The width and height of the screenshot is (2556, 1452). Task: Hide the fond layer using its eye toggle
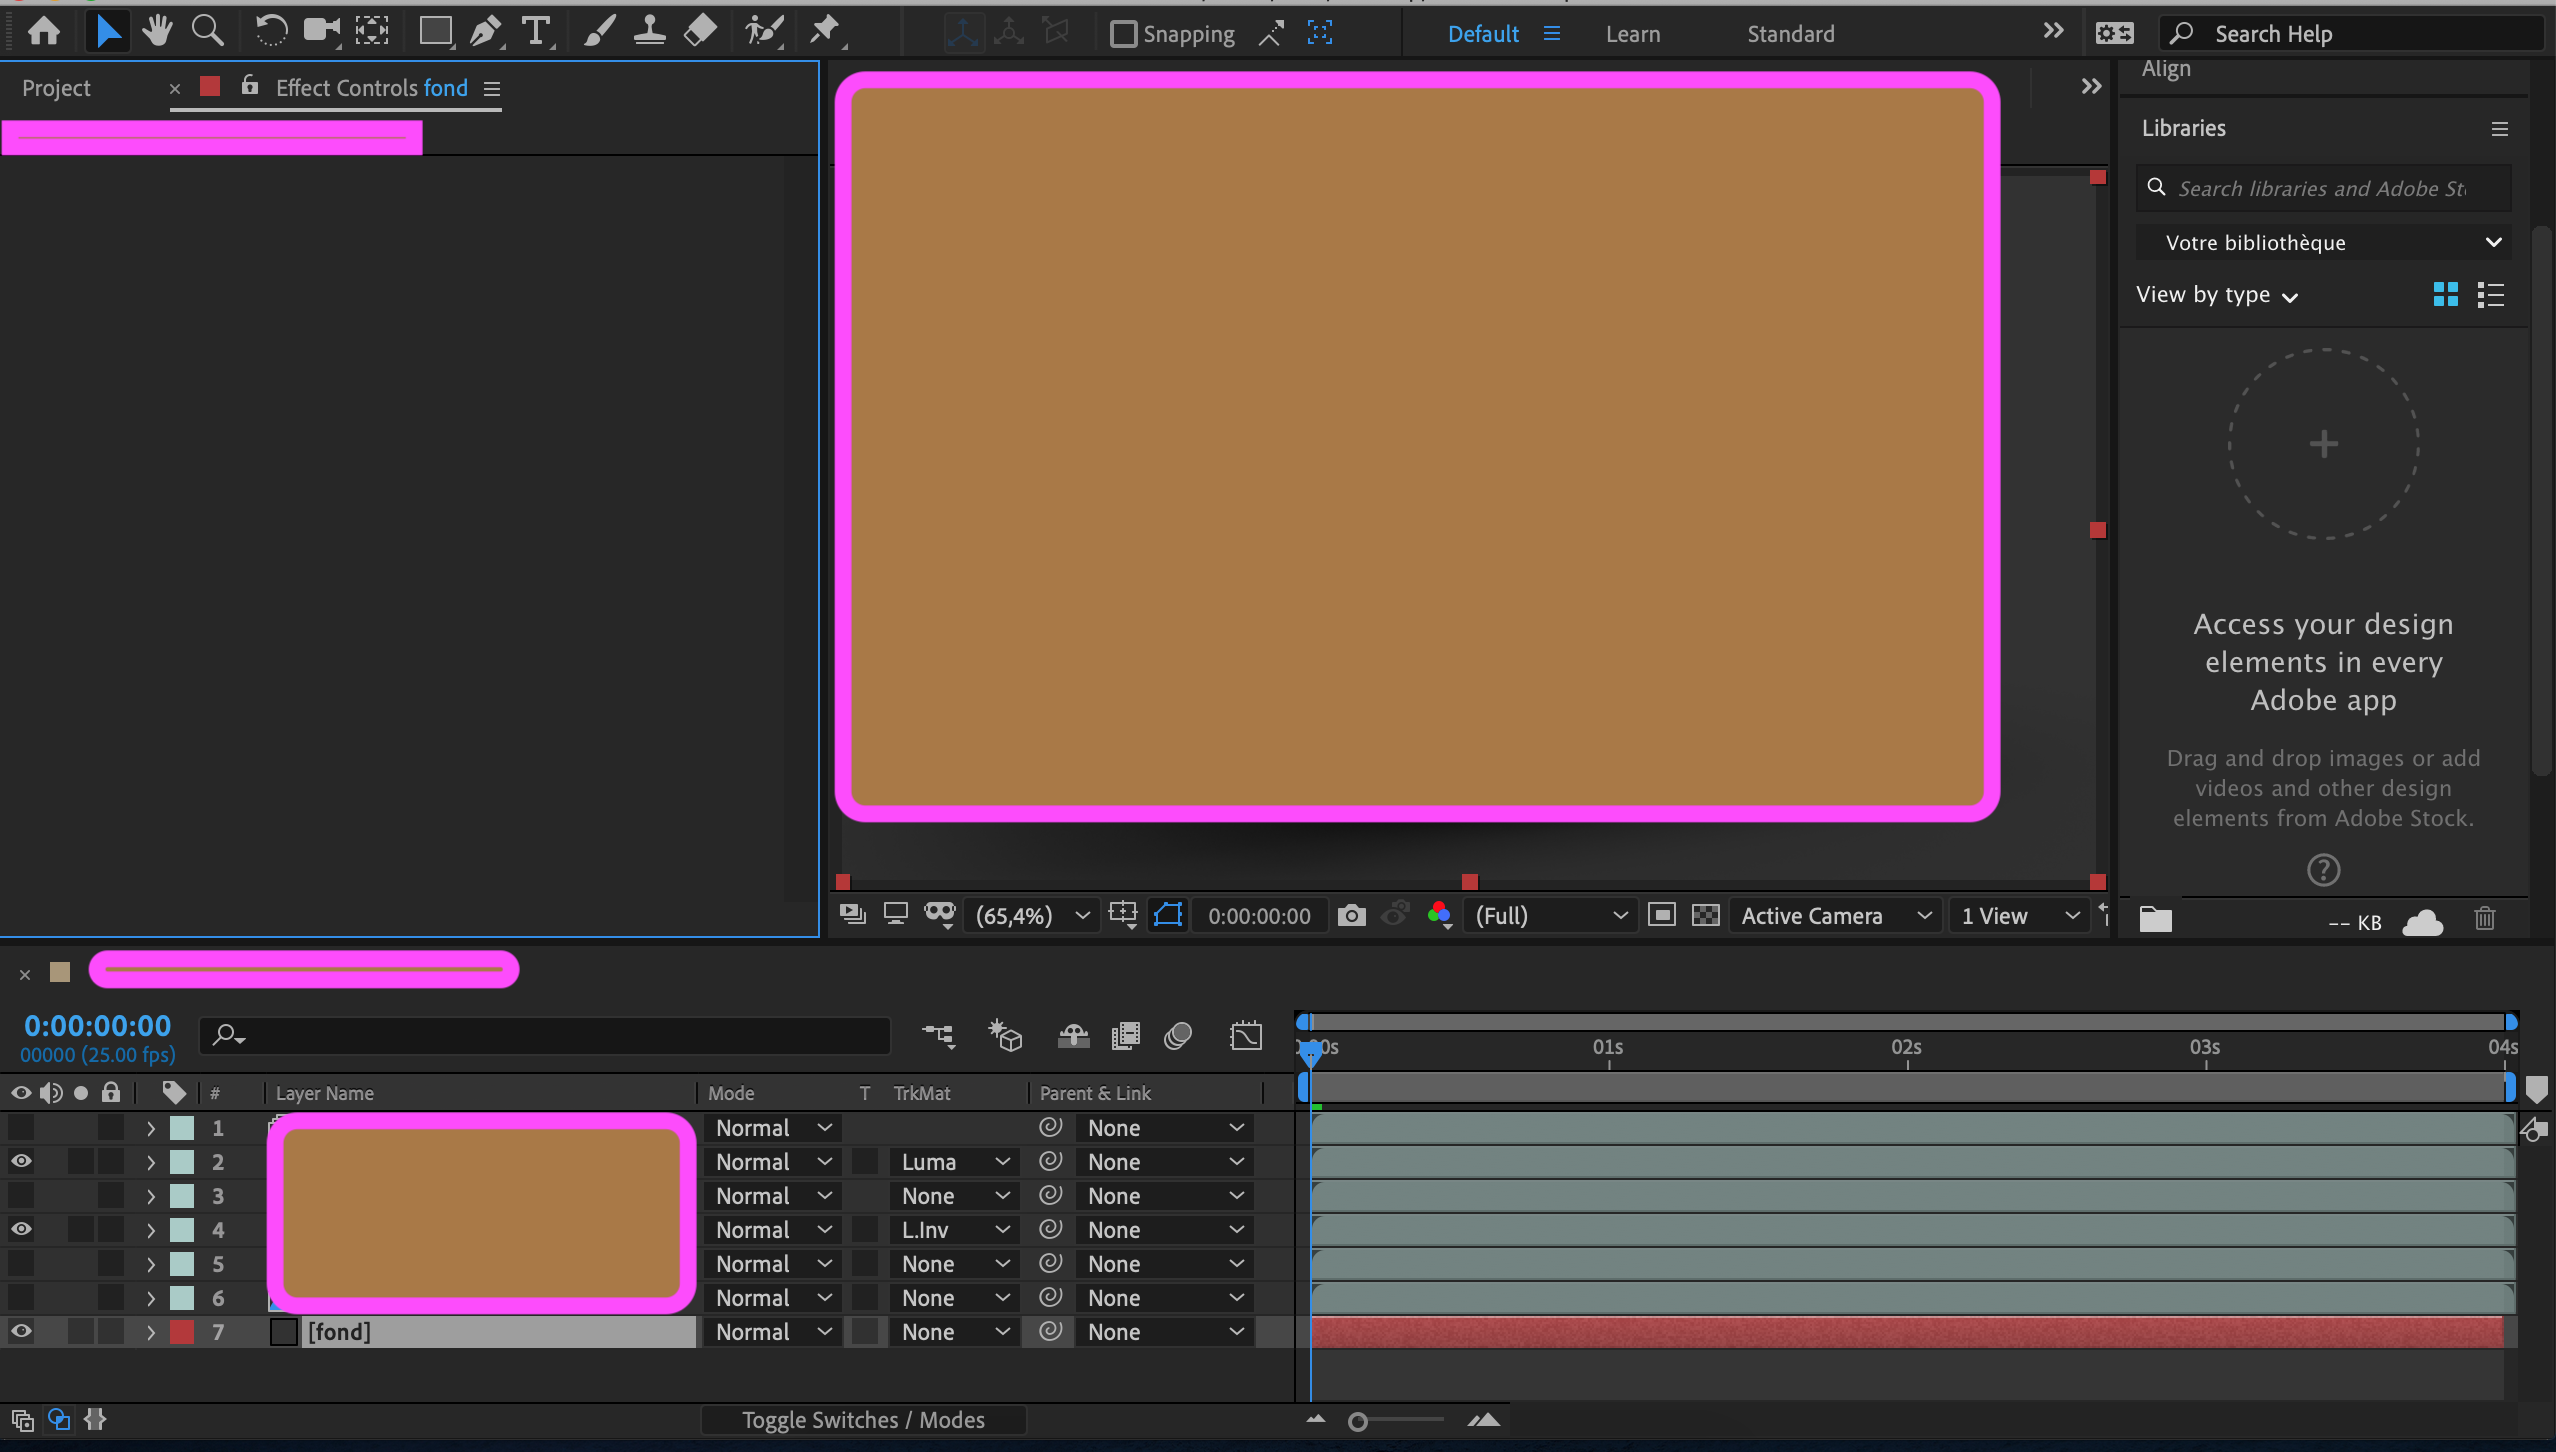click(x=21, y=1331)
